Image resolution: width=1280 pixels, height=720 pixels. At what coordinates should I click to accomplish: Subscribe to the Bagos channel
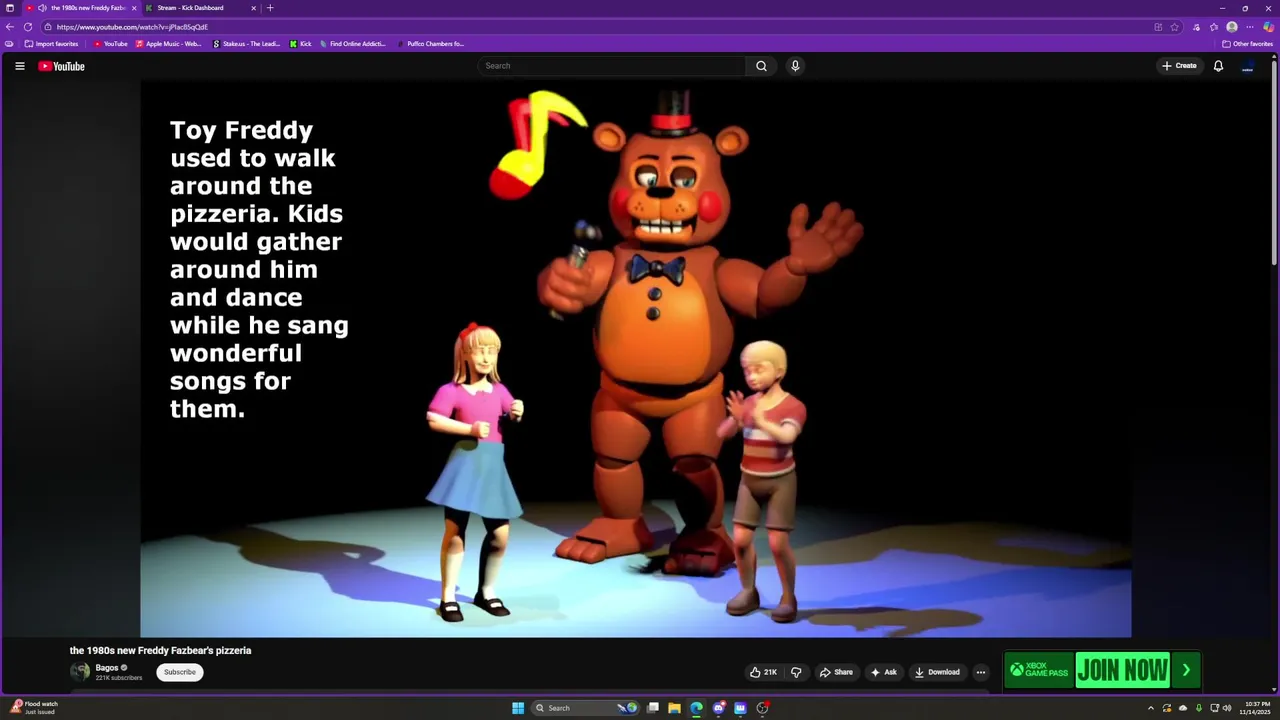tap(180, 672)
